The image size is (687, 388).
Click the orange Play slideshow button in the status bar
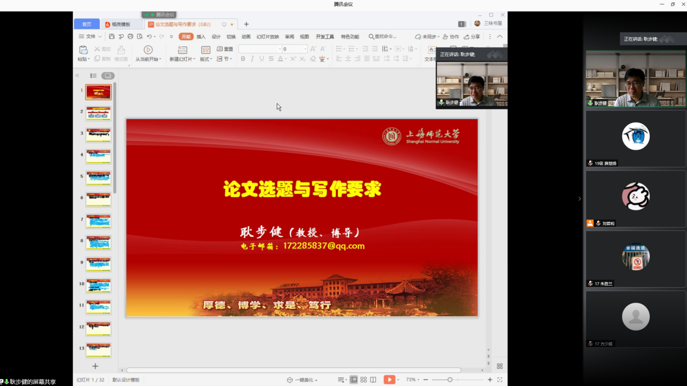pos(389,380)
